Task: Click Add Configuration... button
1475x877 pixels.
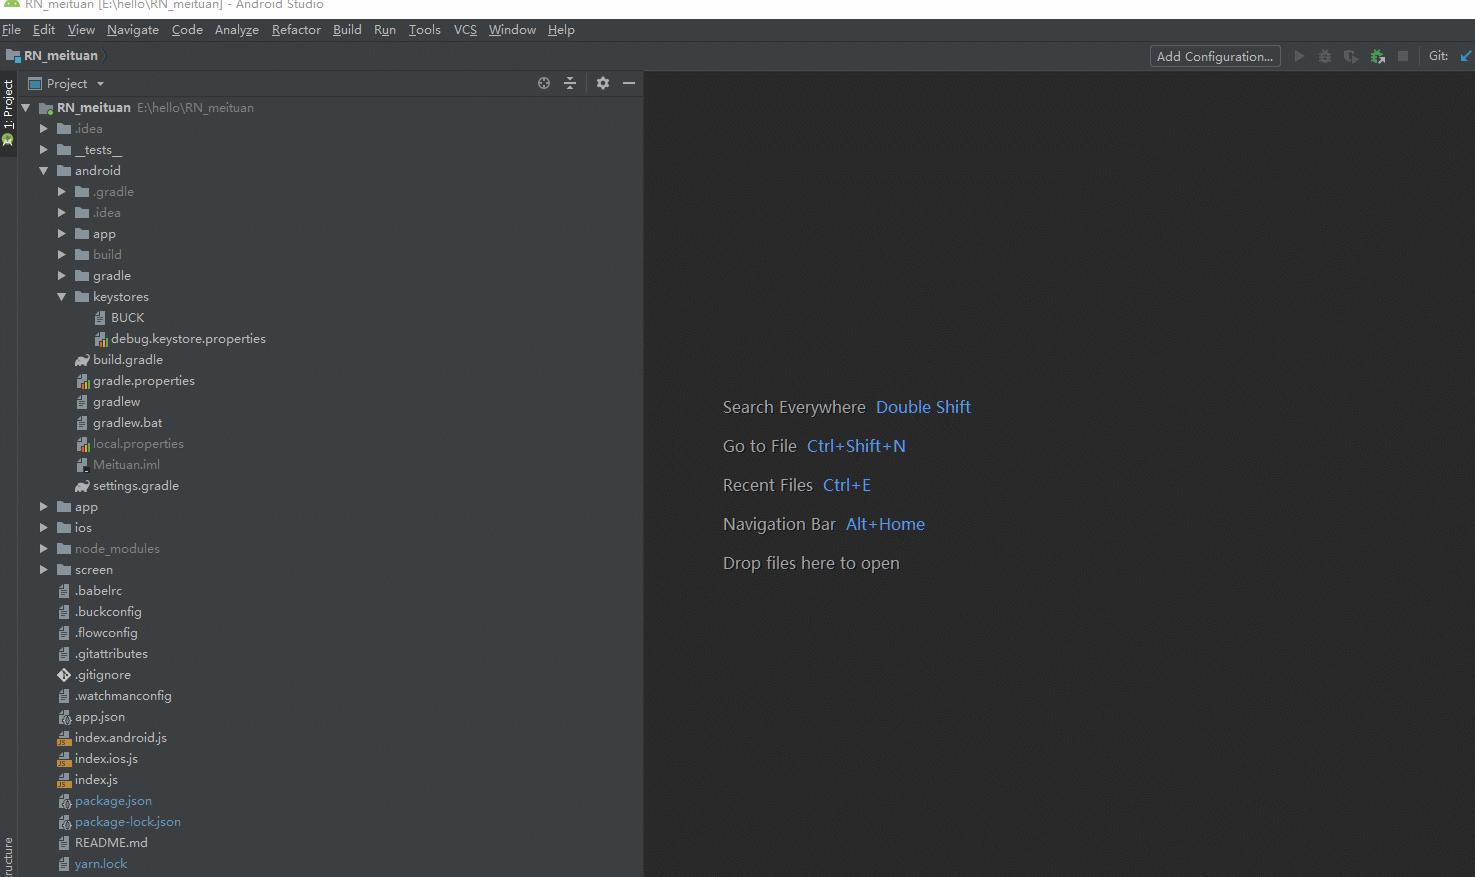Action: pyautogui.click(x=1215, y=56)
